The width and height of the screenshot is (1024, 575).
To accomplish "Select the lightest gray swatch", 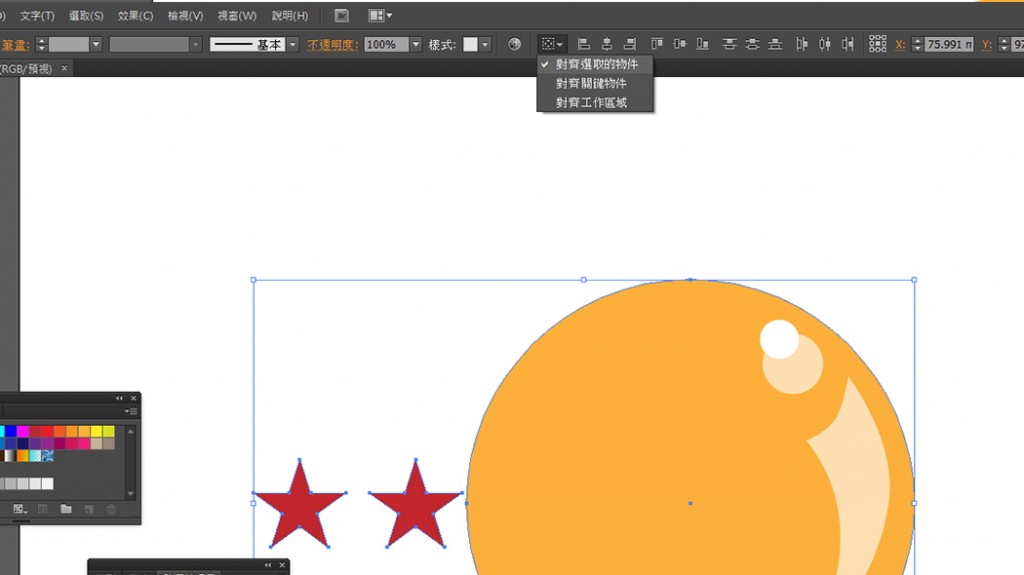I will pyautogui.click(x=48, y=484).
